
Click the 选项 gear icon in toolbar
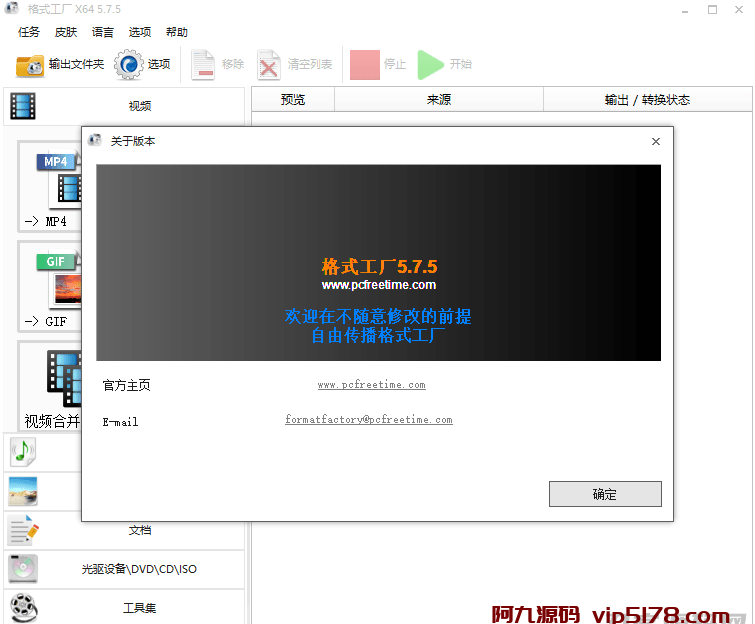click(x=129, y=64)
